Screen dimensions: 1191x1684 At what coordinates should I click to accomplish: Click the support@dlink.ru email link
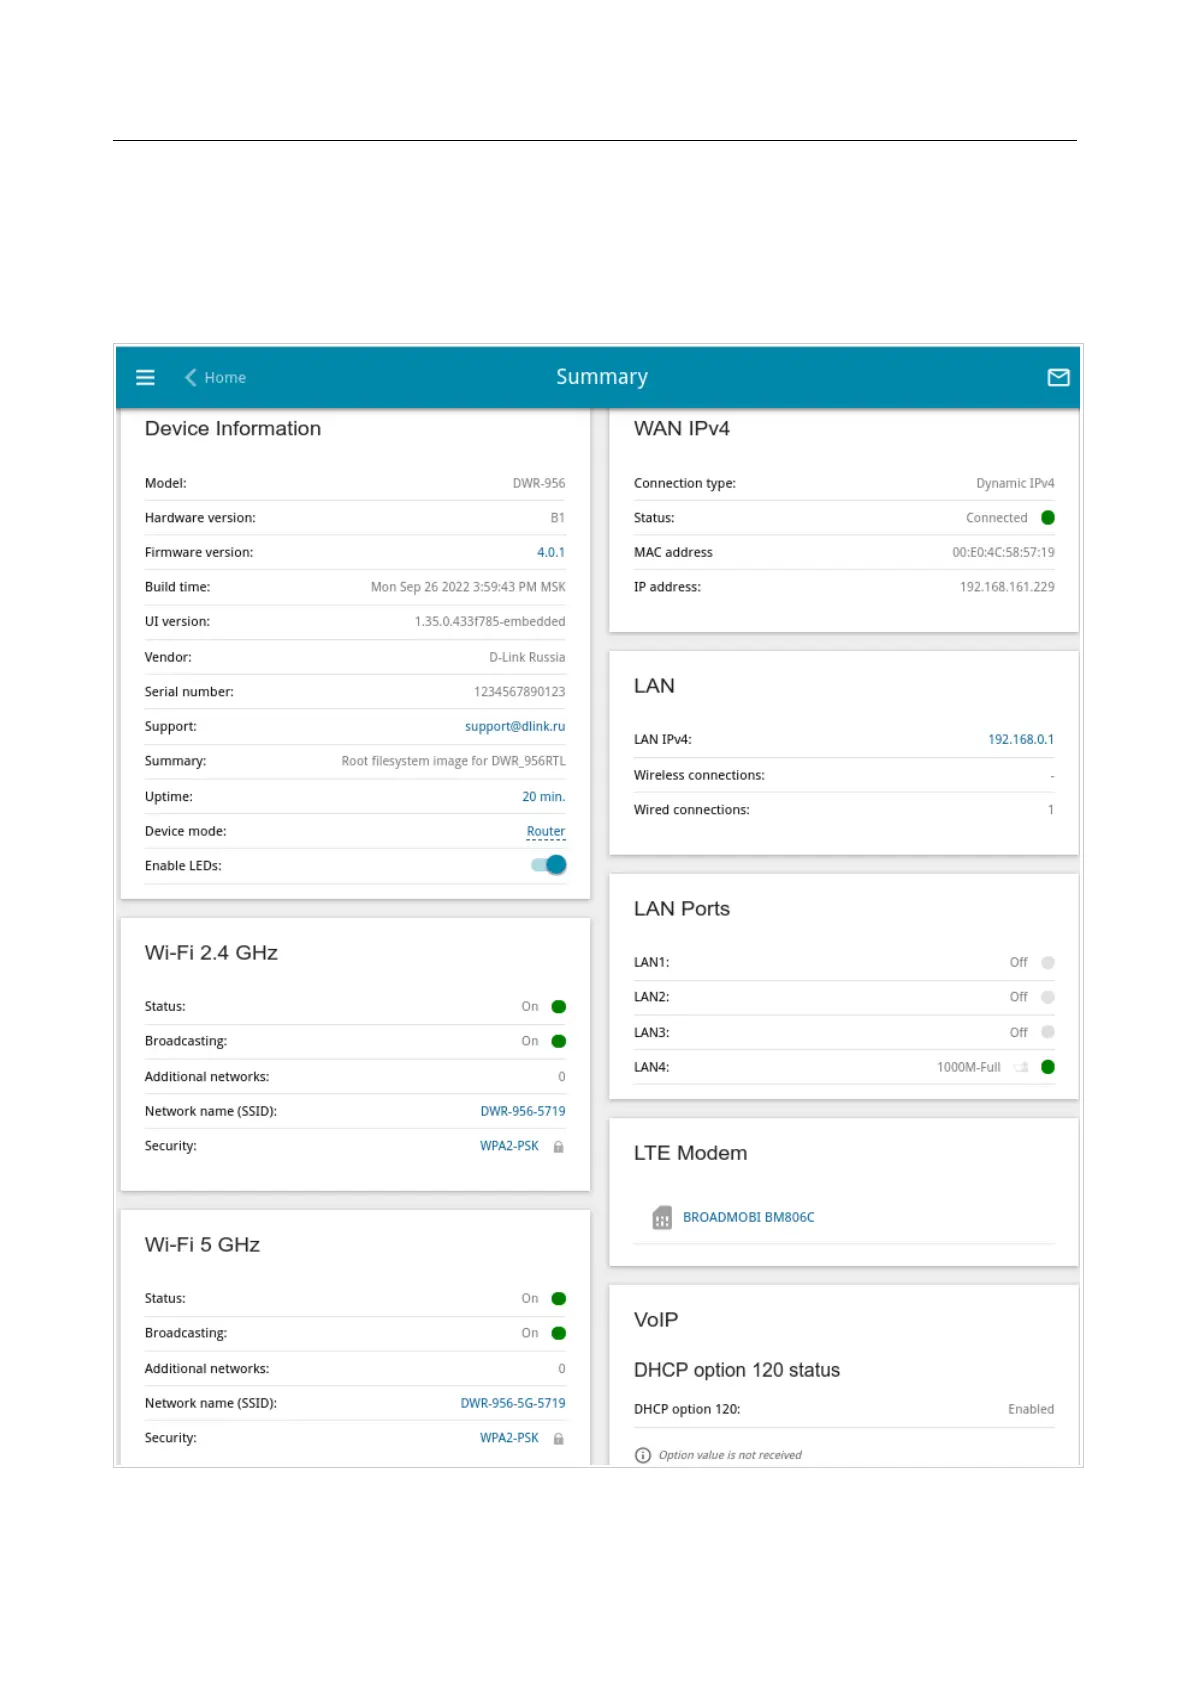(514, 726)
